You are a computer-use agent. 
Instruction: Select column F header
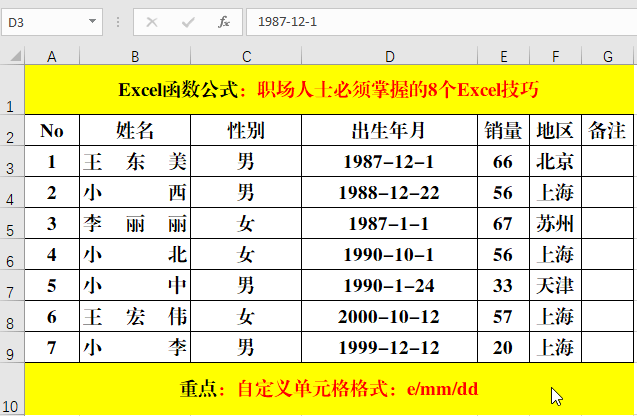[556, 56]
